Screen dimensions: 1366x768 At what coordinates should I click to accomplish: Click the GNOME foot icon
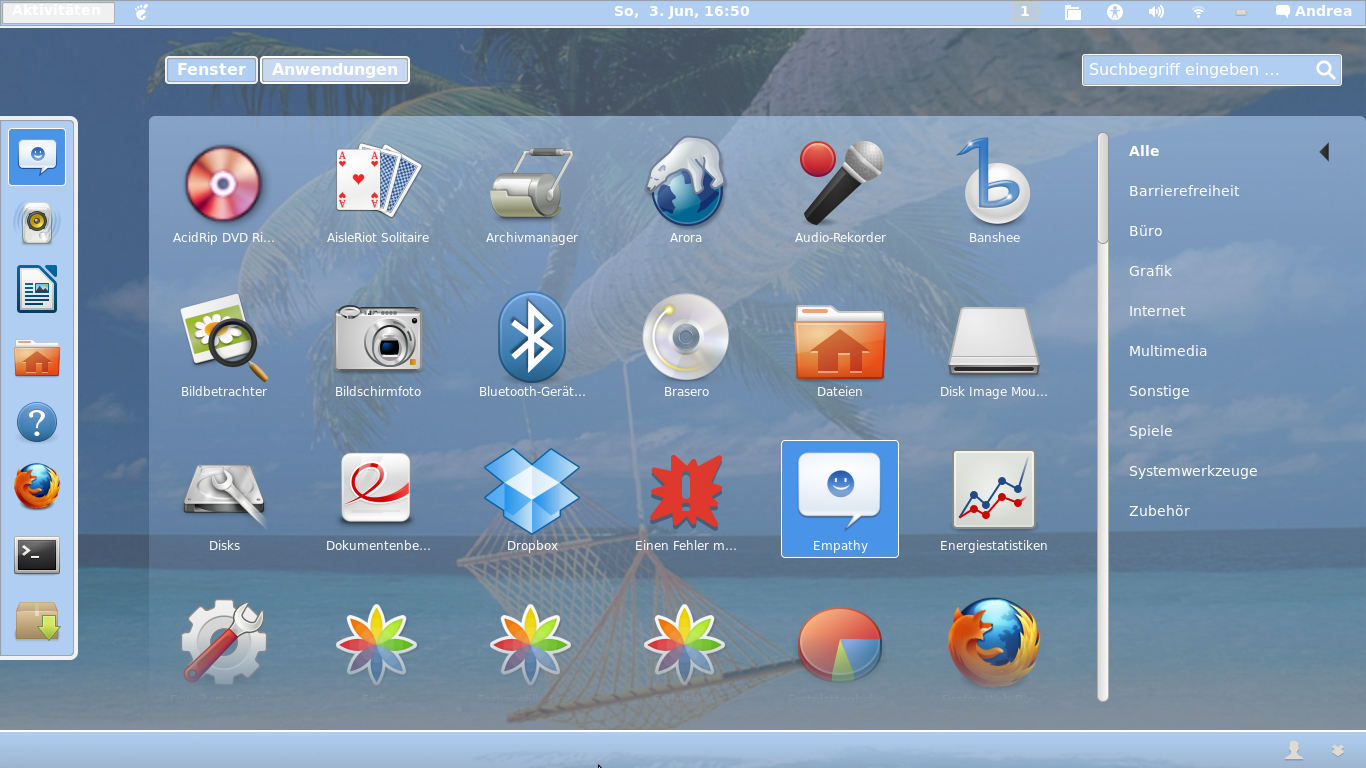pos(142,12)
